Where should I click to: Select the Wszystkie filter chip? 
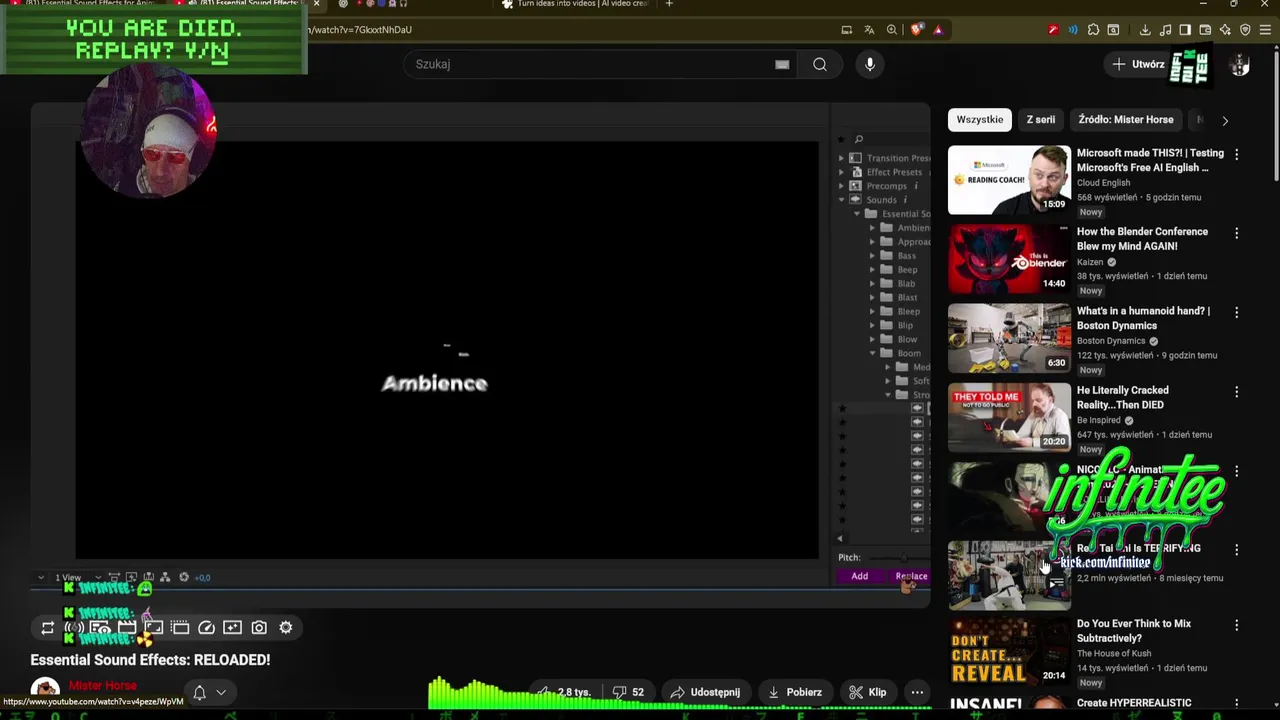click(980, 119)
